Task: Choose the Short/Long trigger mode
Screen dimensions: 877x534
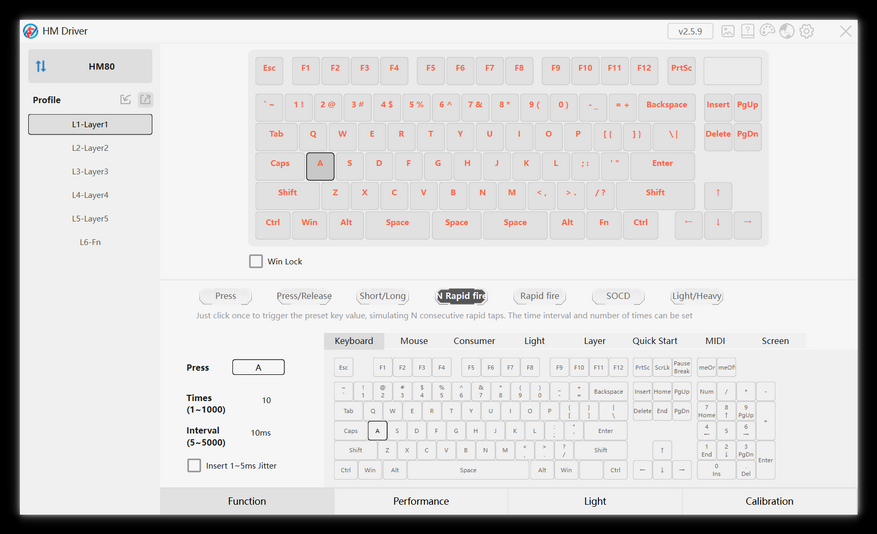Action: [383, 296]
